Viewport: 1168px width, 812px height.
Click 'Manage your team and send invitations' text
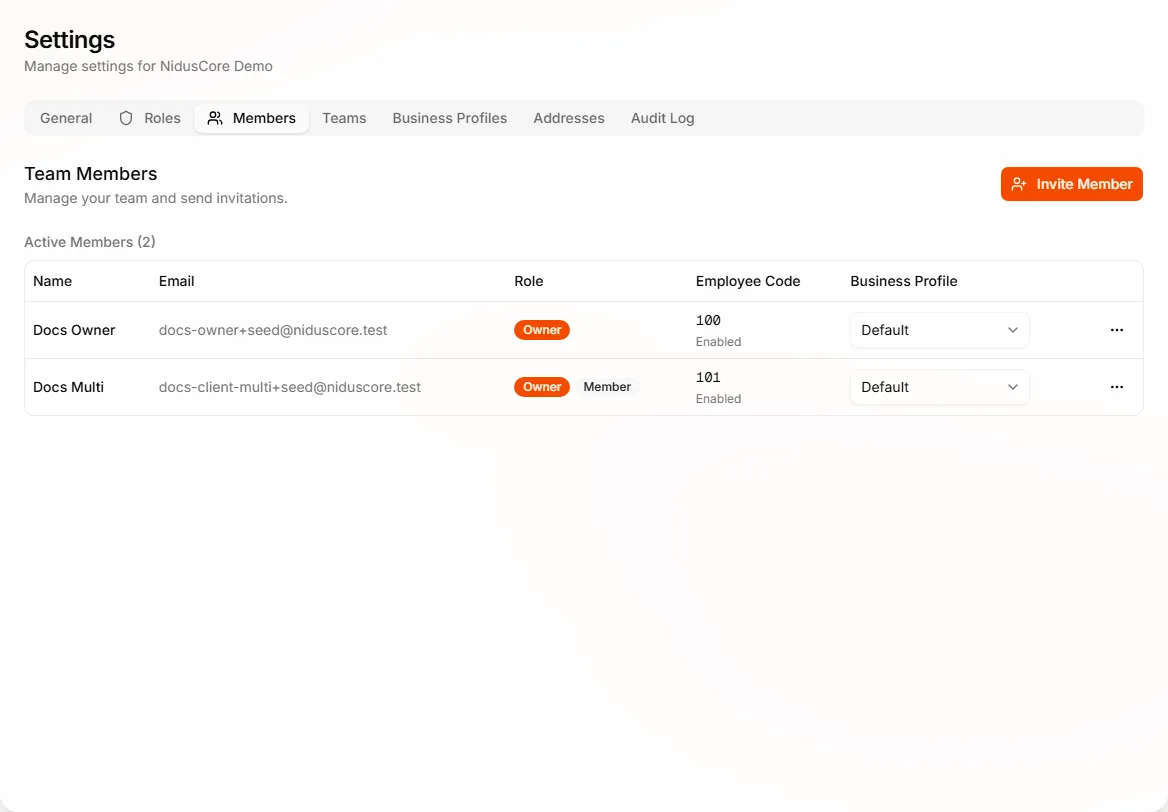[x=156, y=198]
